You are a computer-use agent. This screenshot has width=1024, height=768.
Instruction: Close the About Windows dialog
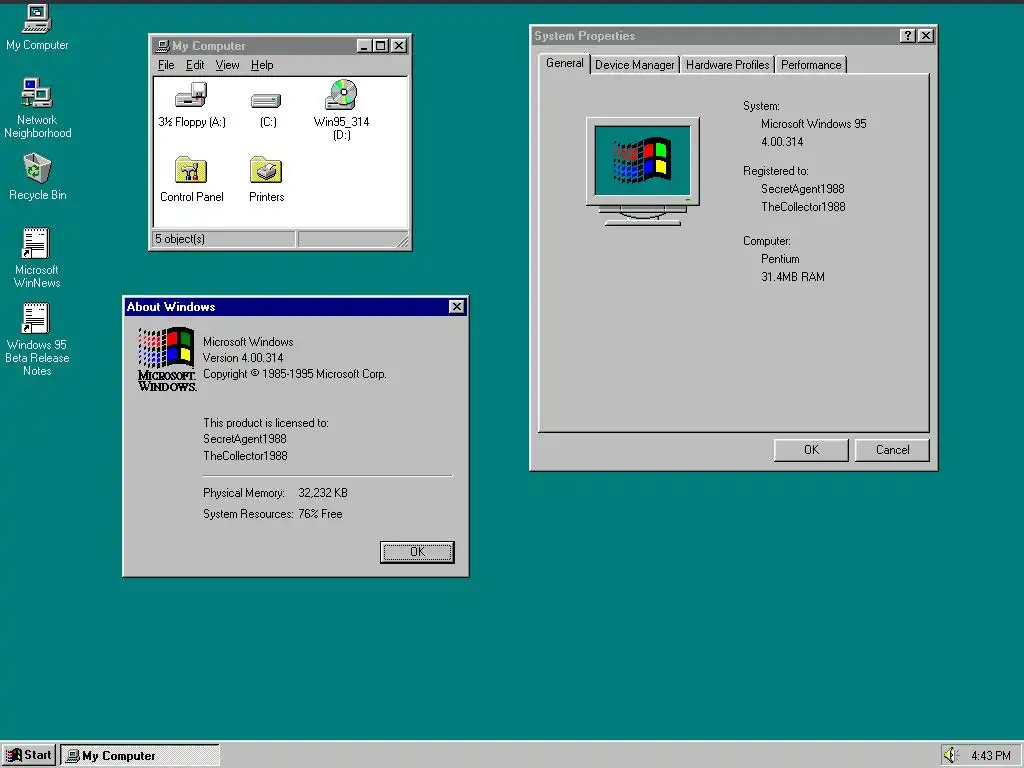(x=457, y=307)
